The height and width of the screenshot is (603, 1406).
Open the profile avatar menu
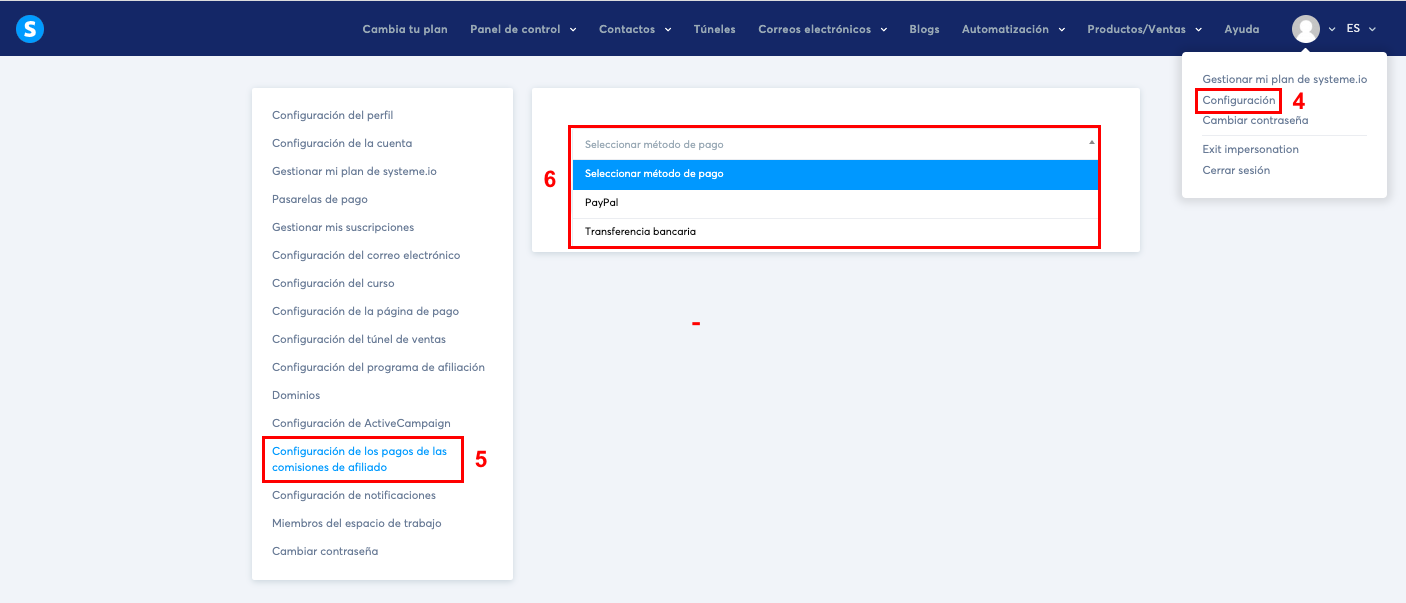point(1307,28)
